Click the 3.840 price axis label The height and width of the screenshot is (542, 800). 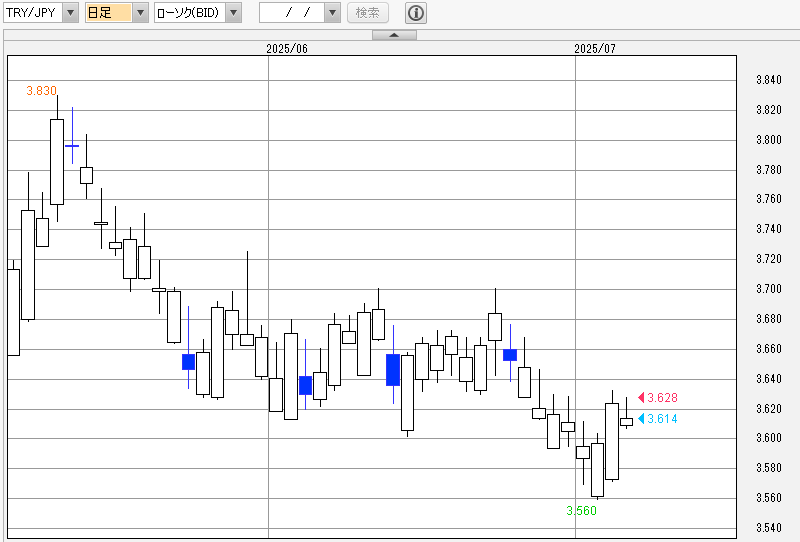[769, 80]
